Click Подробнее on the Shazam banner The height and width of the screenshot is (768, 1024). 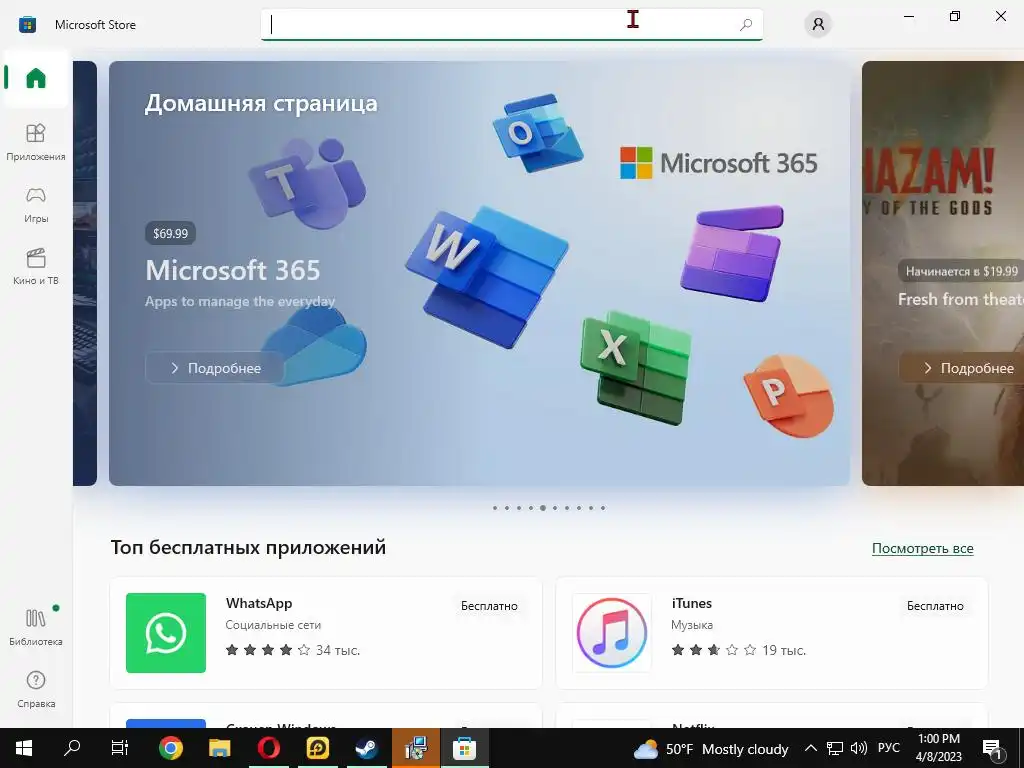961,368
